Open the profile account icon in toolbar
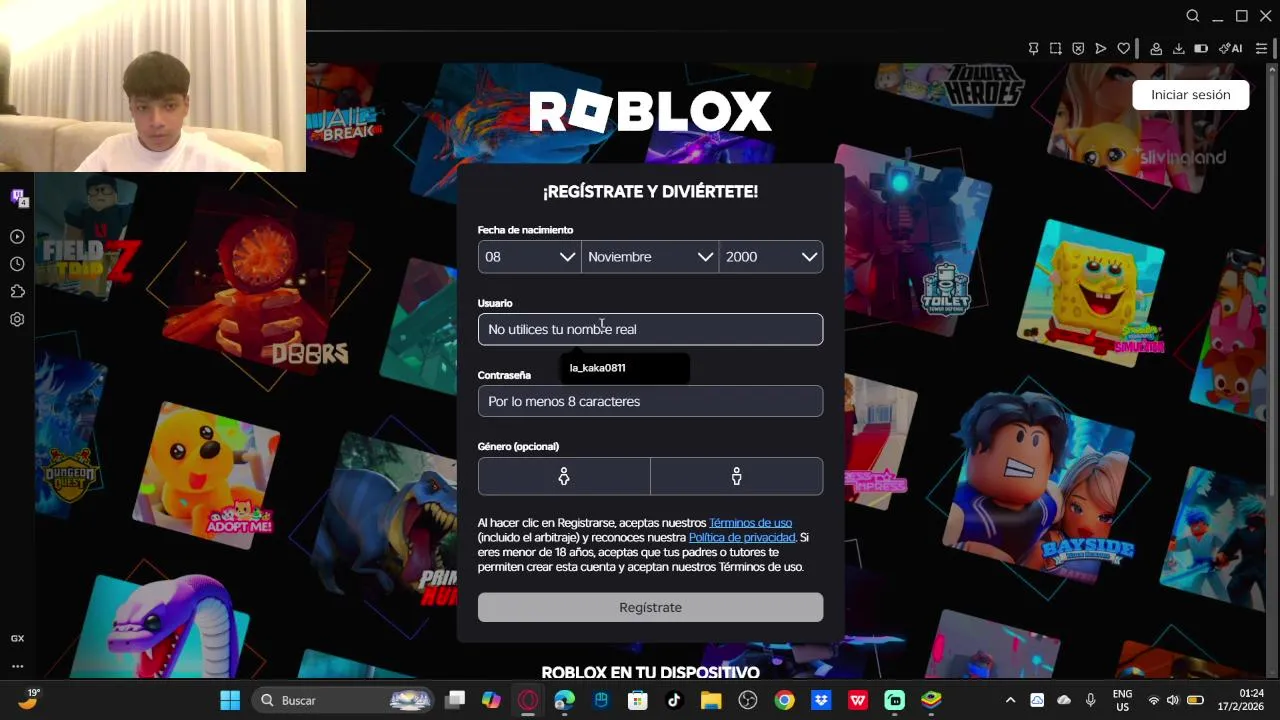This screenshot has height=720, width=1280. tap(1156, 48)
